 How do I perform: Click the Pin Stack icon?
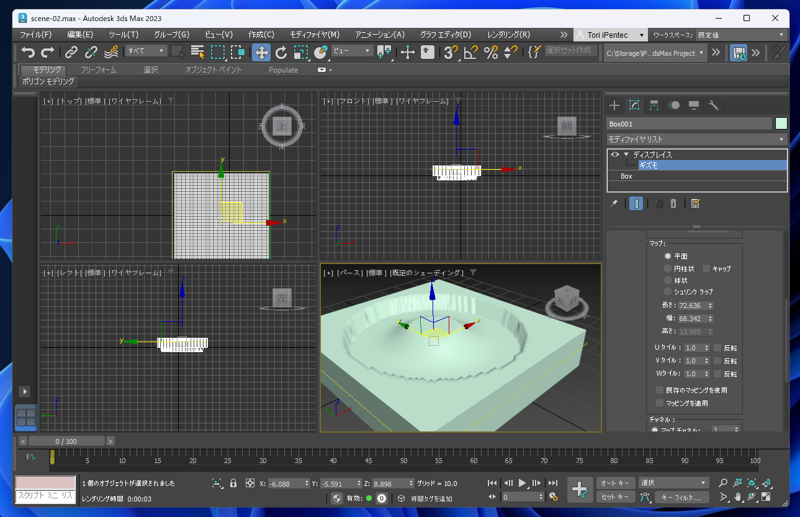pyautogui.click(x=614, y=203)
